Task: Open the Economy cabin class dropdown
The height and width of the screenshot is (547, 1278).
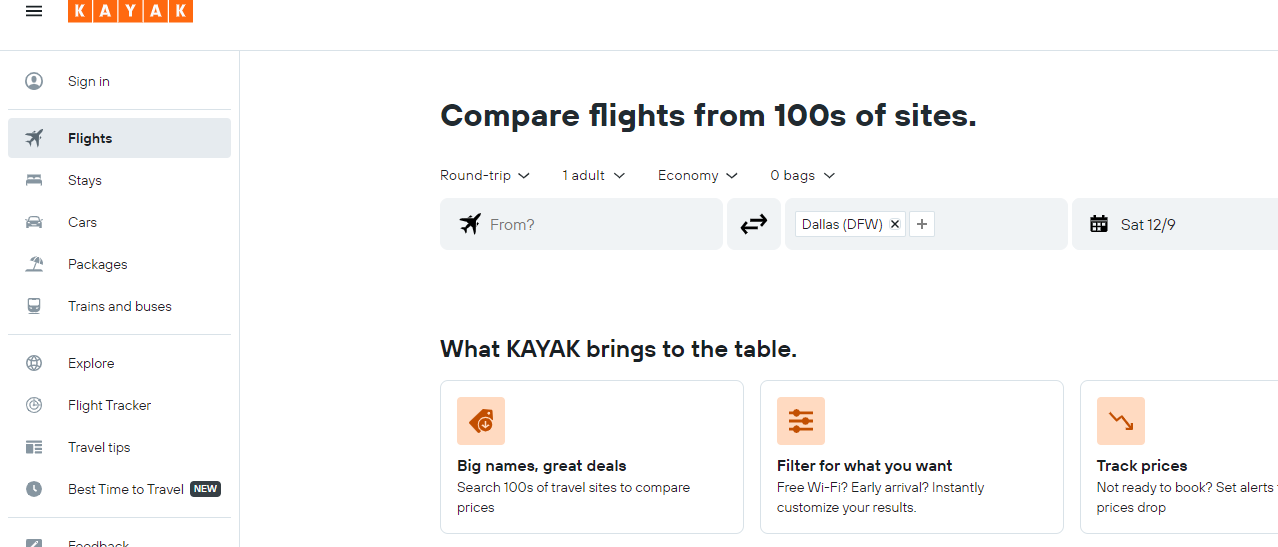Action: click(x=697, y=175)
